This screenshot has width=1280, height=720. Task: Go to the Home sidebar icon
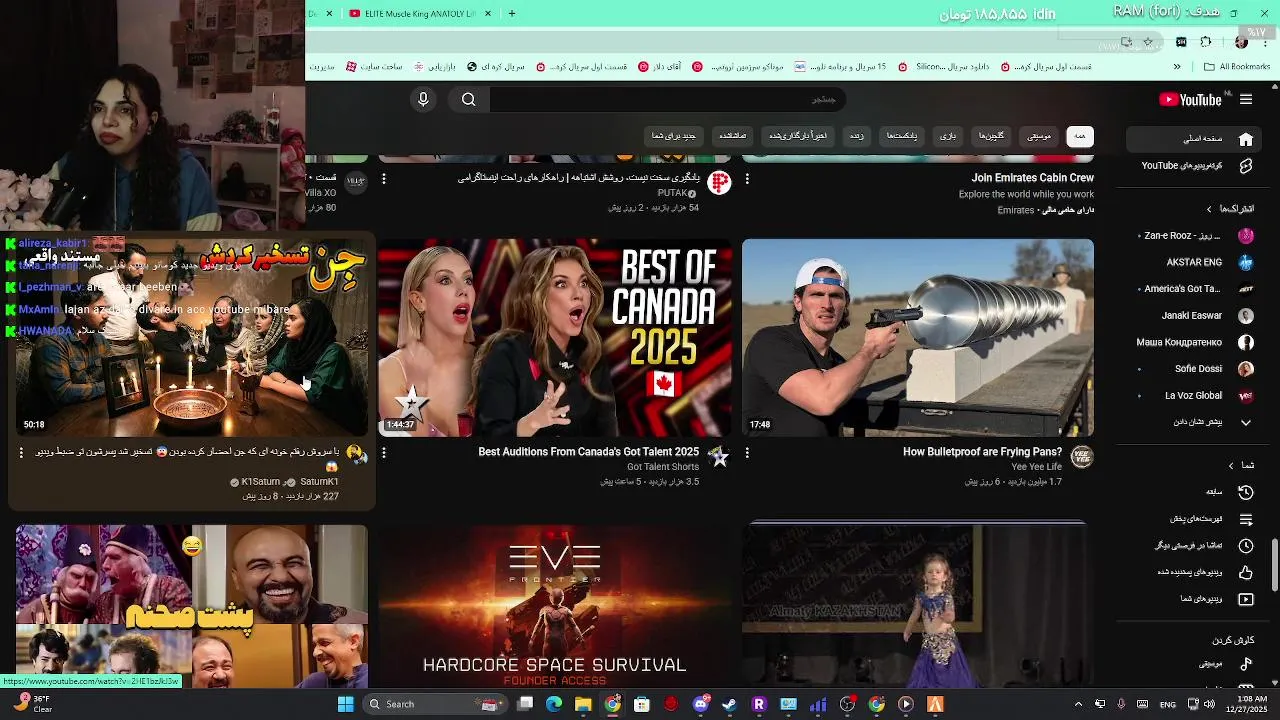1246,139
